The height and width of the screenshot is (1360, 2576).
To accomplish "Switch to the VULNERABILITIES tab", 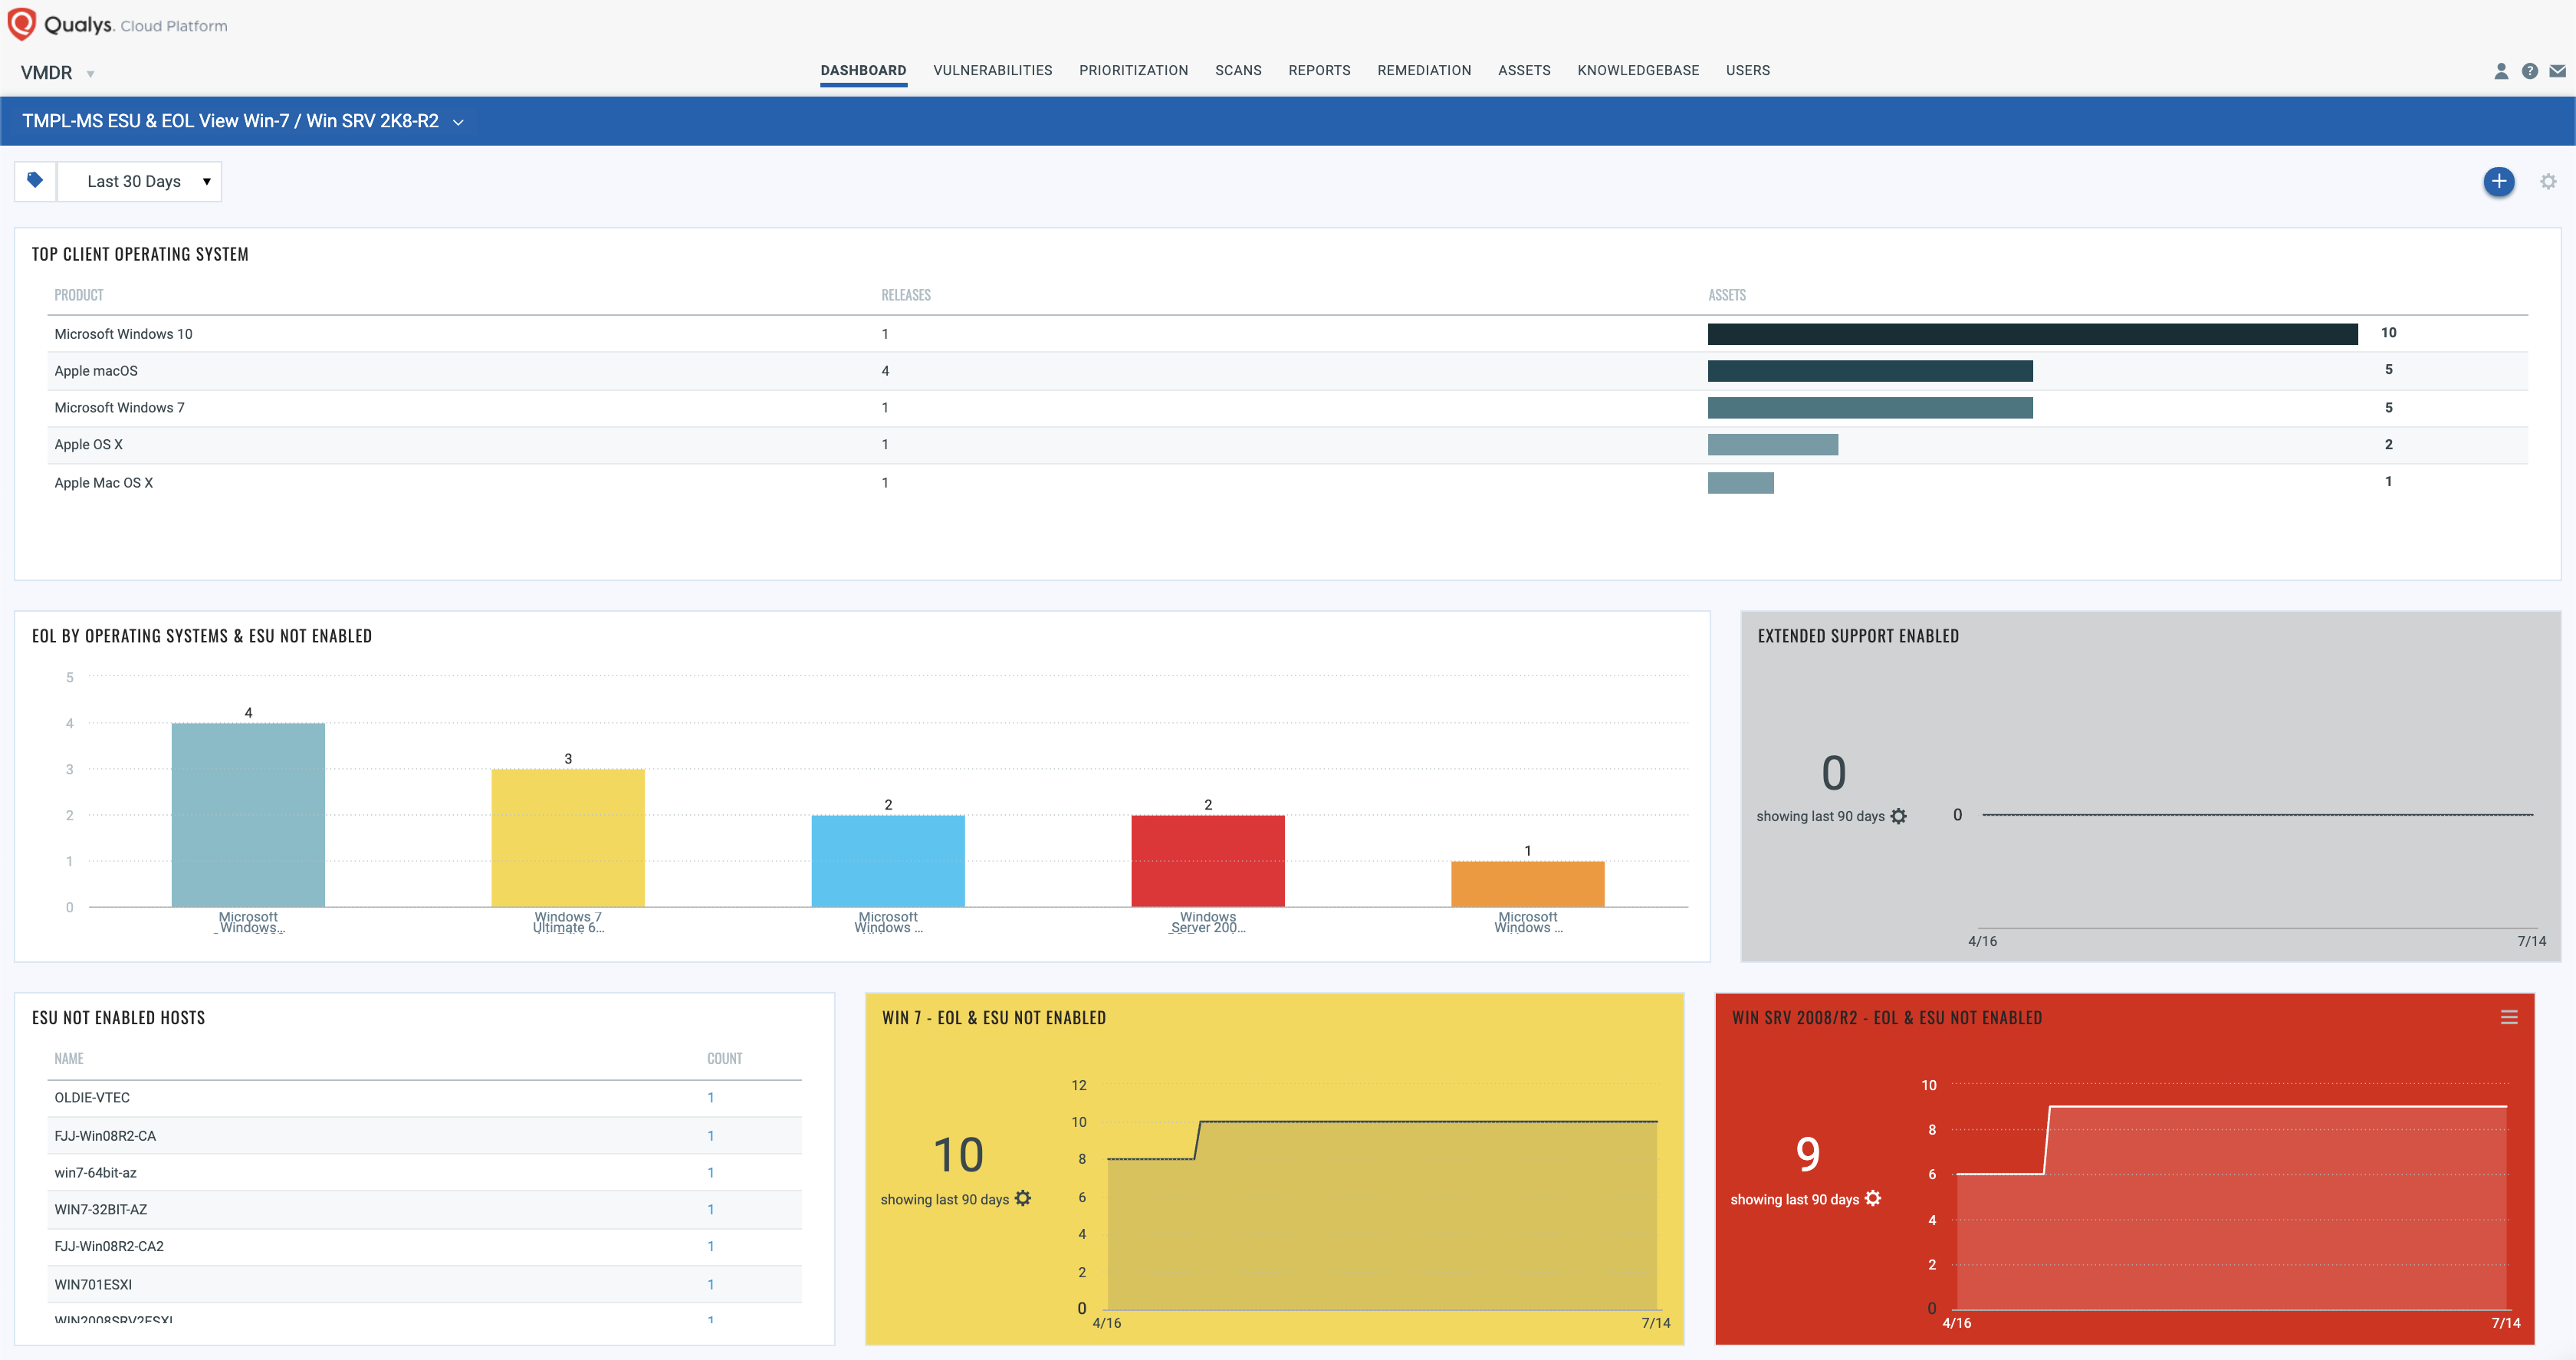I will click(x=992, y=70).
